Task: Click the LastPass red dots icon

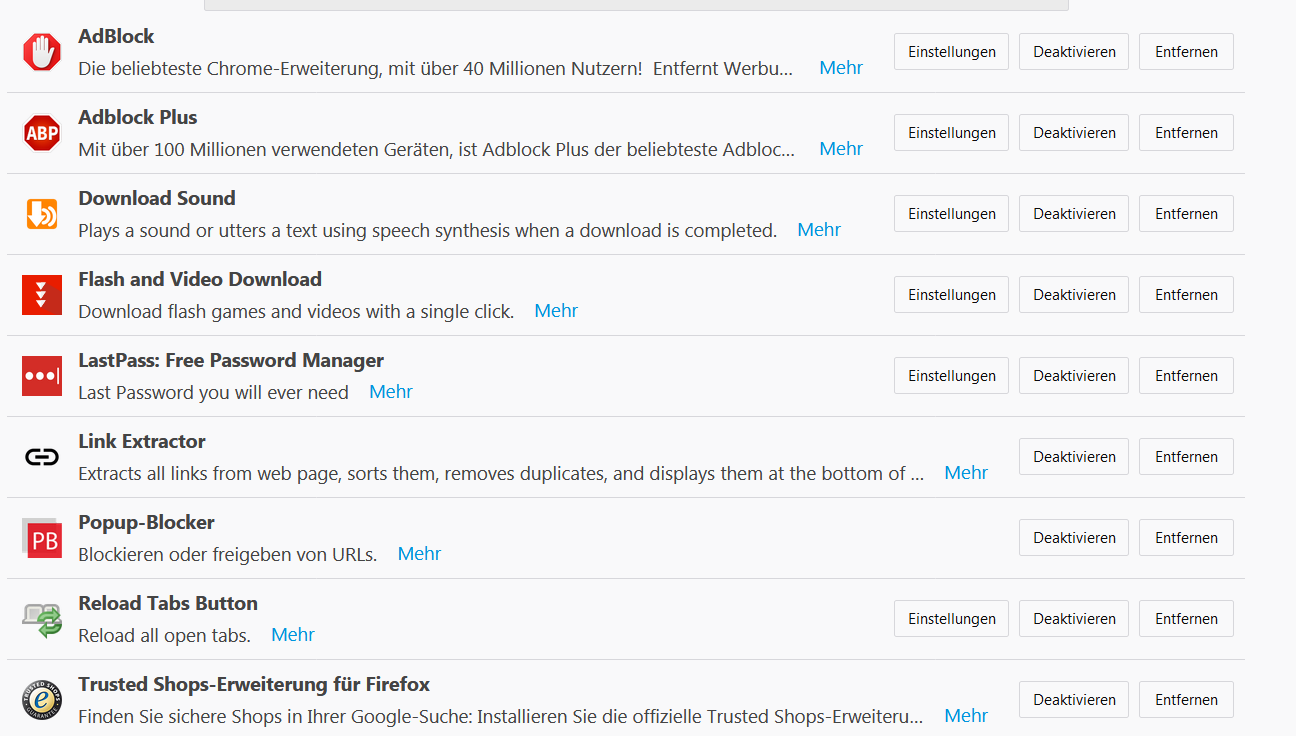Action: click(x=42, y=376)
